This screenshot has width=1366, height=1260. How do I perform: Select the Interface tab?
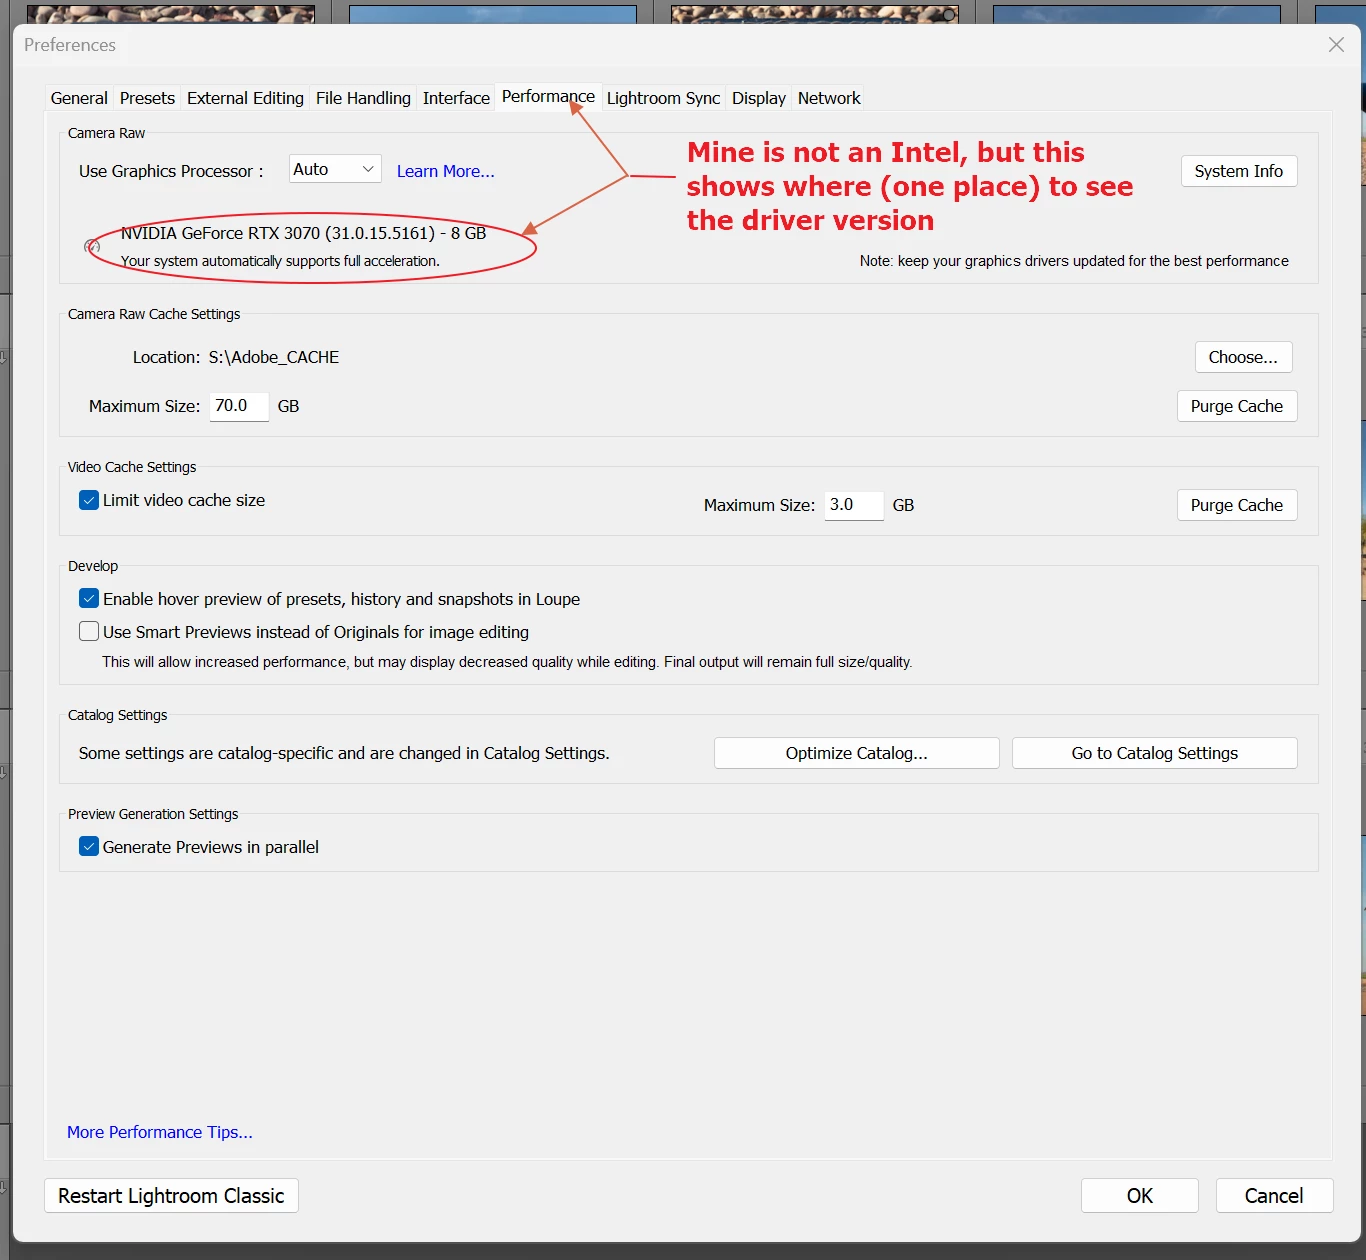[x=456, y=98]
